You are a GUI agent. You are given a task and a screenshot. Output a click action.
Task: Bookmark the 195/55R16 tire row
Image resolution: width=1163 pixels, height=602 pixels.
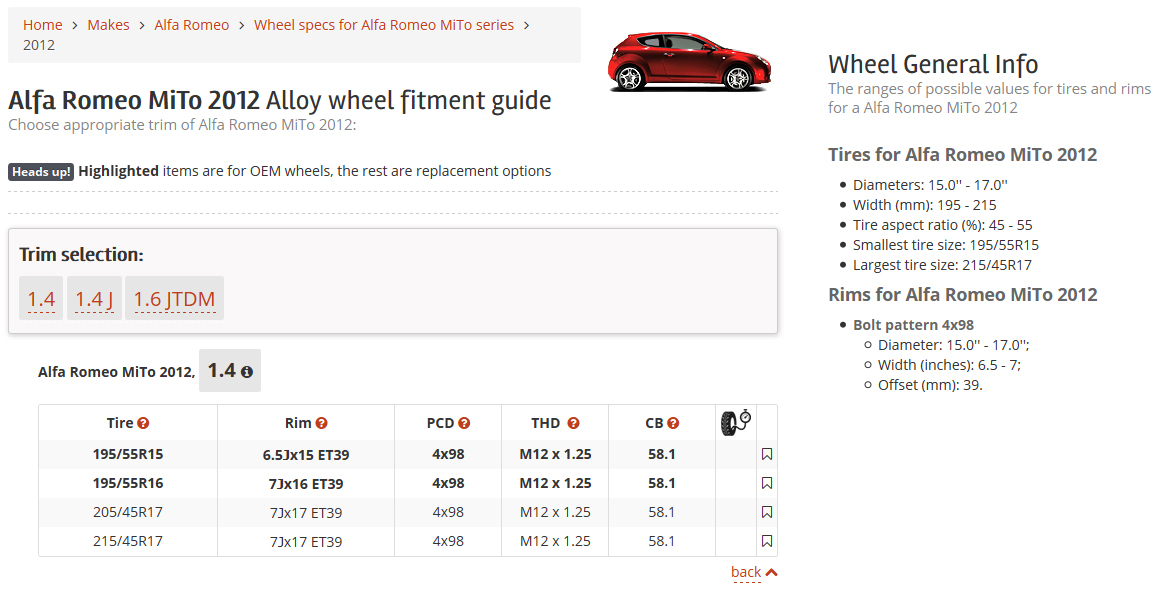767,483
